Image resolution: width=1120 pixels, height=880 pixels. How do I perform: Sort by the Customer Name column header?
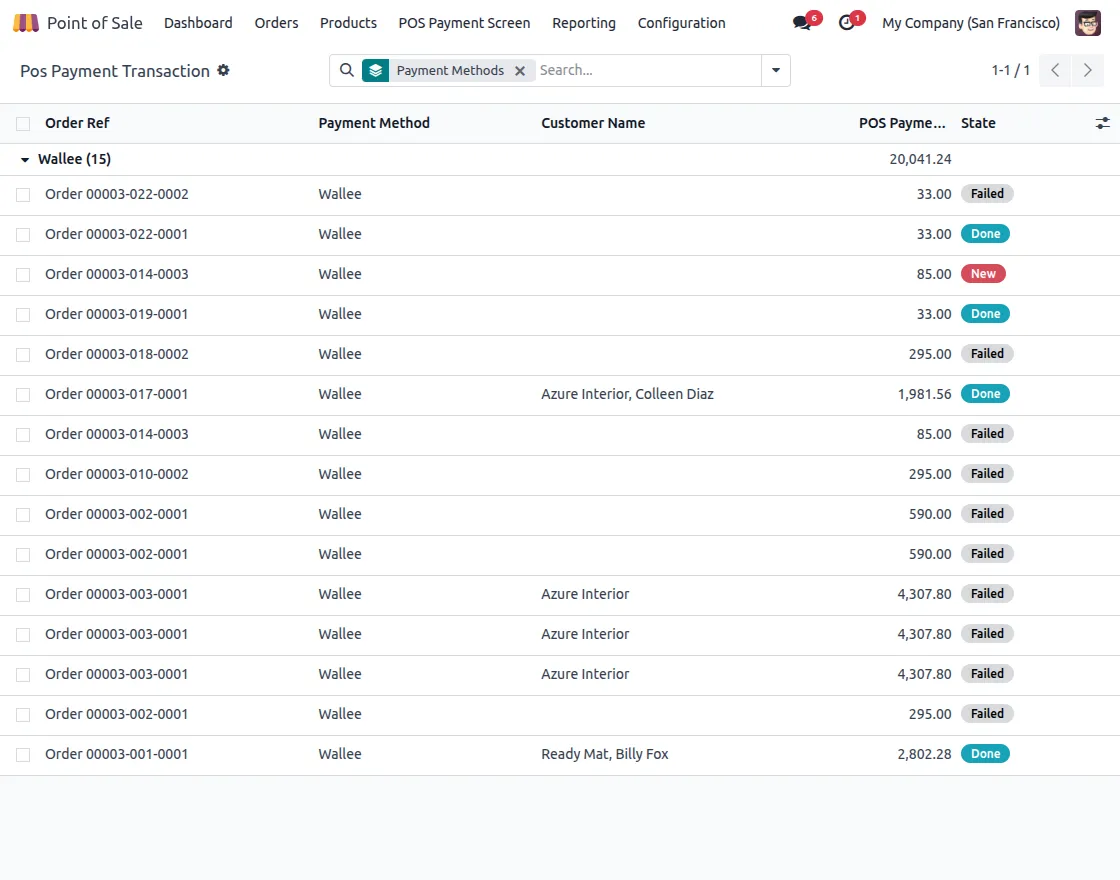[593, 123]
